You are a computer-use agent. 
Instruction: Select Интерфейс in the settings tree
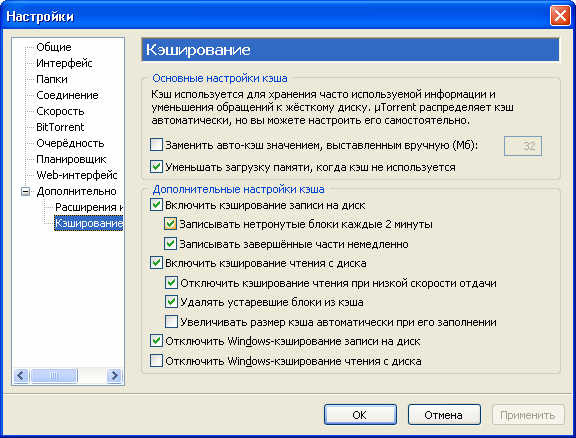pos(64,63)
